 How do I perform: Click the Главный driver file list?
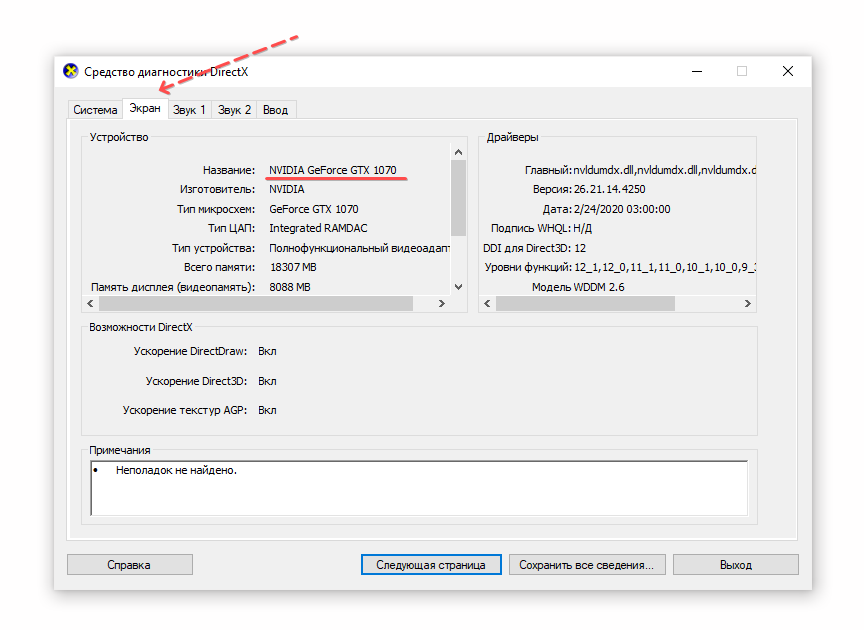coord(665,170)
